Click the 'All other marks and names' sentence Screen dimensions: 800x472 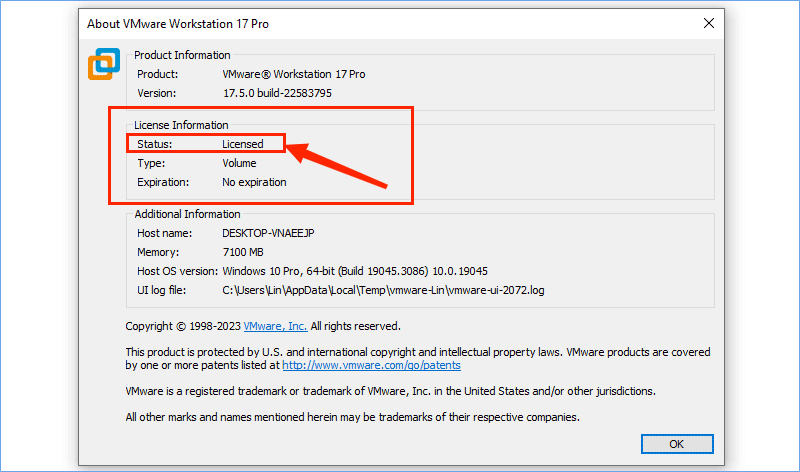point(353,417)
